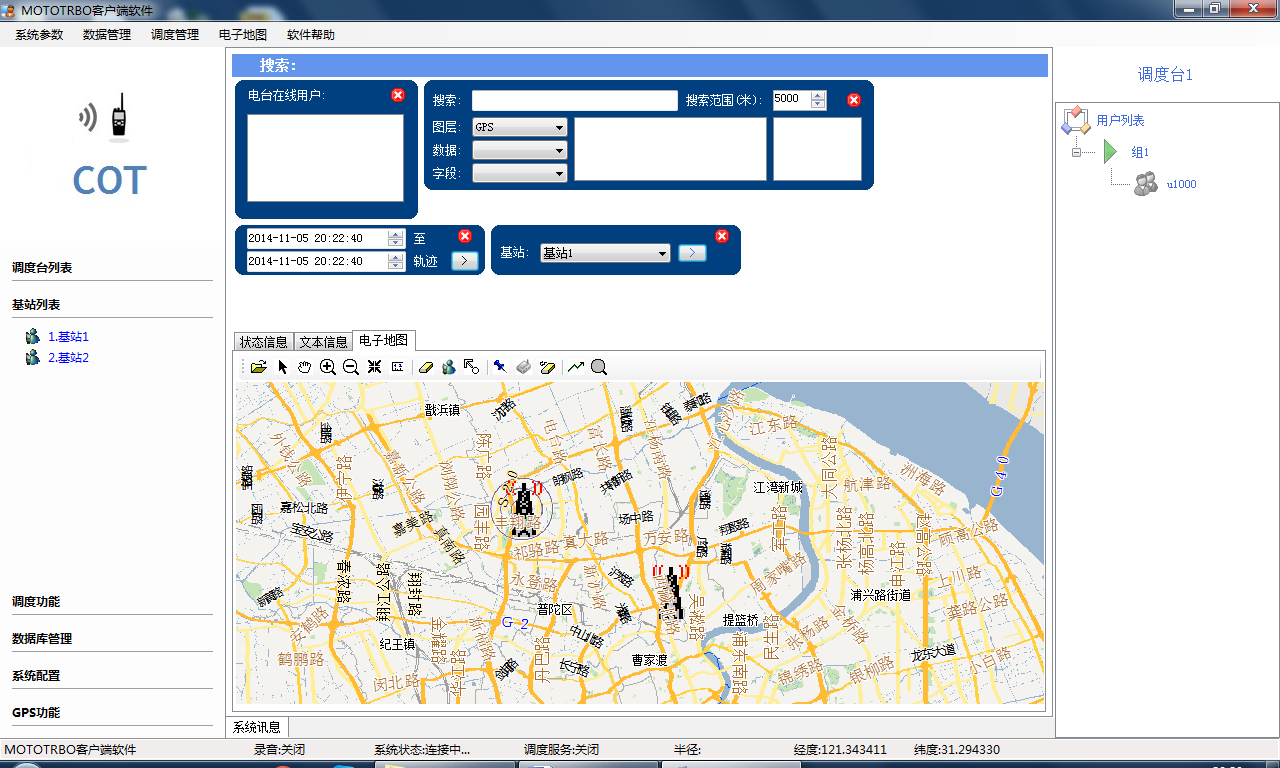Click the 基站1 icon in sidebar list
The height and width of the screenshot is (768, 1280).
tap(33, 337)
